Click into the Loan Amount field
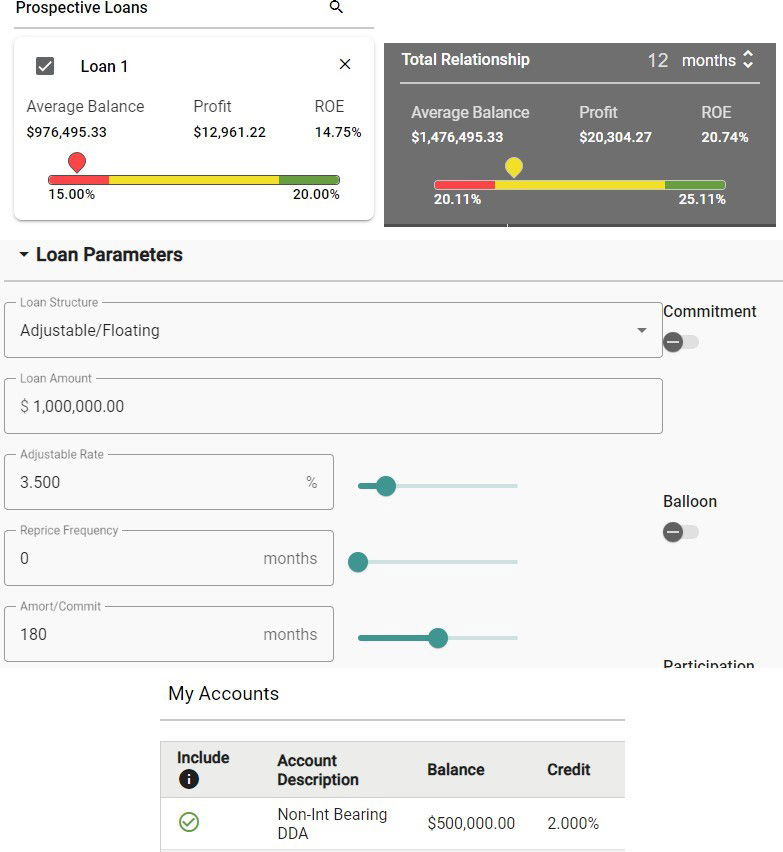This screenshot has width=783, height=852. pyautogui.click(x=333, y=407)
